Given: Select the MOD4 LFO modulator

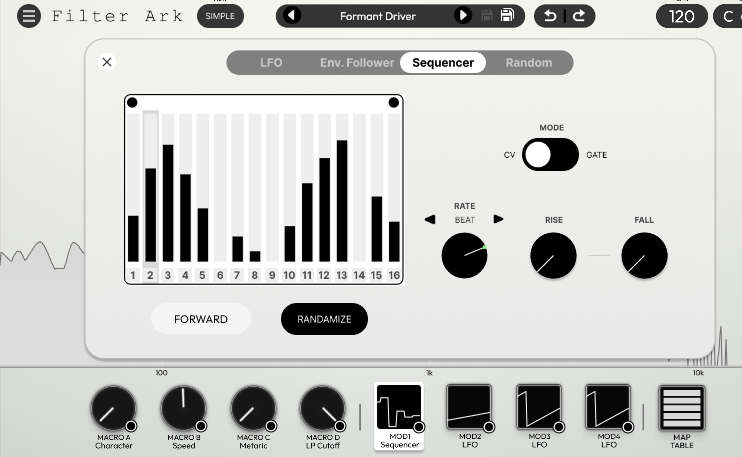Looking at the screenshot, I should tap(608, 409).
